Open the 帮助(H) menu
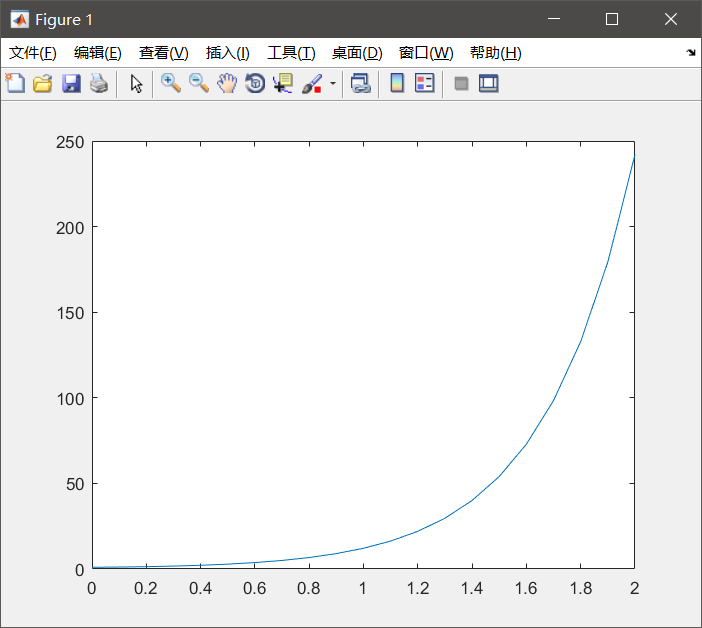The height and width of the screenshot is (628, 702). 496,53
